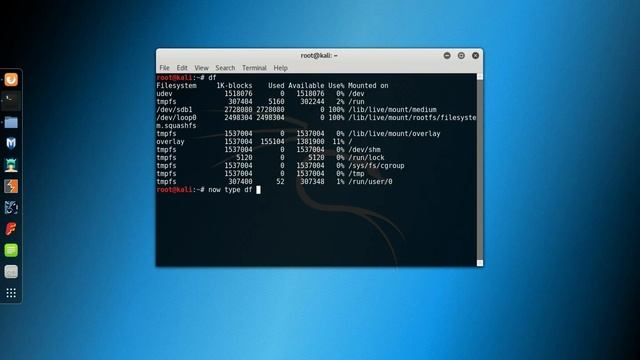Launch Armitage from the dock
This screenshot has height=360, width=640.
[x=11, y=165]
